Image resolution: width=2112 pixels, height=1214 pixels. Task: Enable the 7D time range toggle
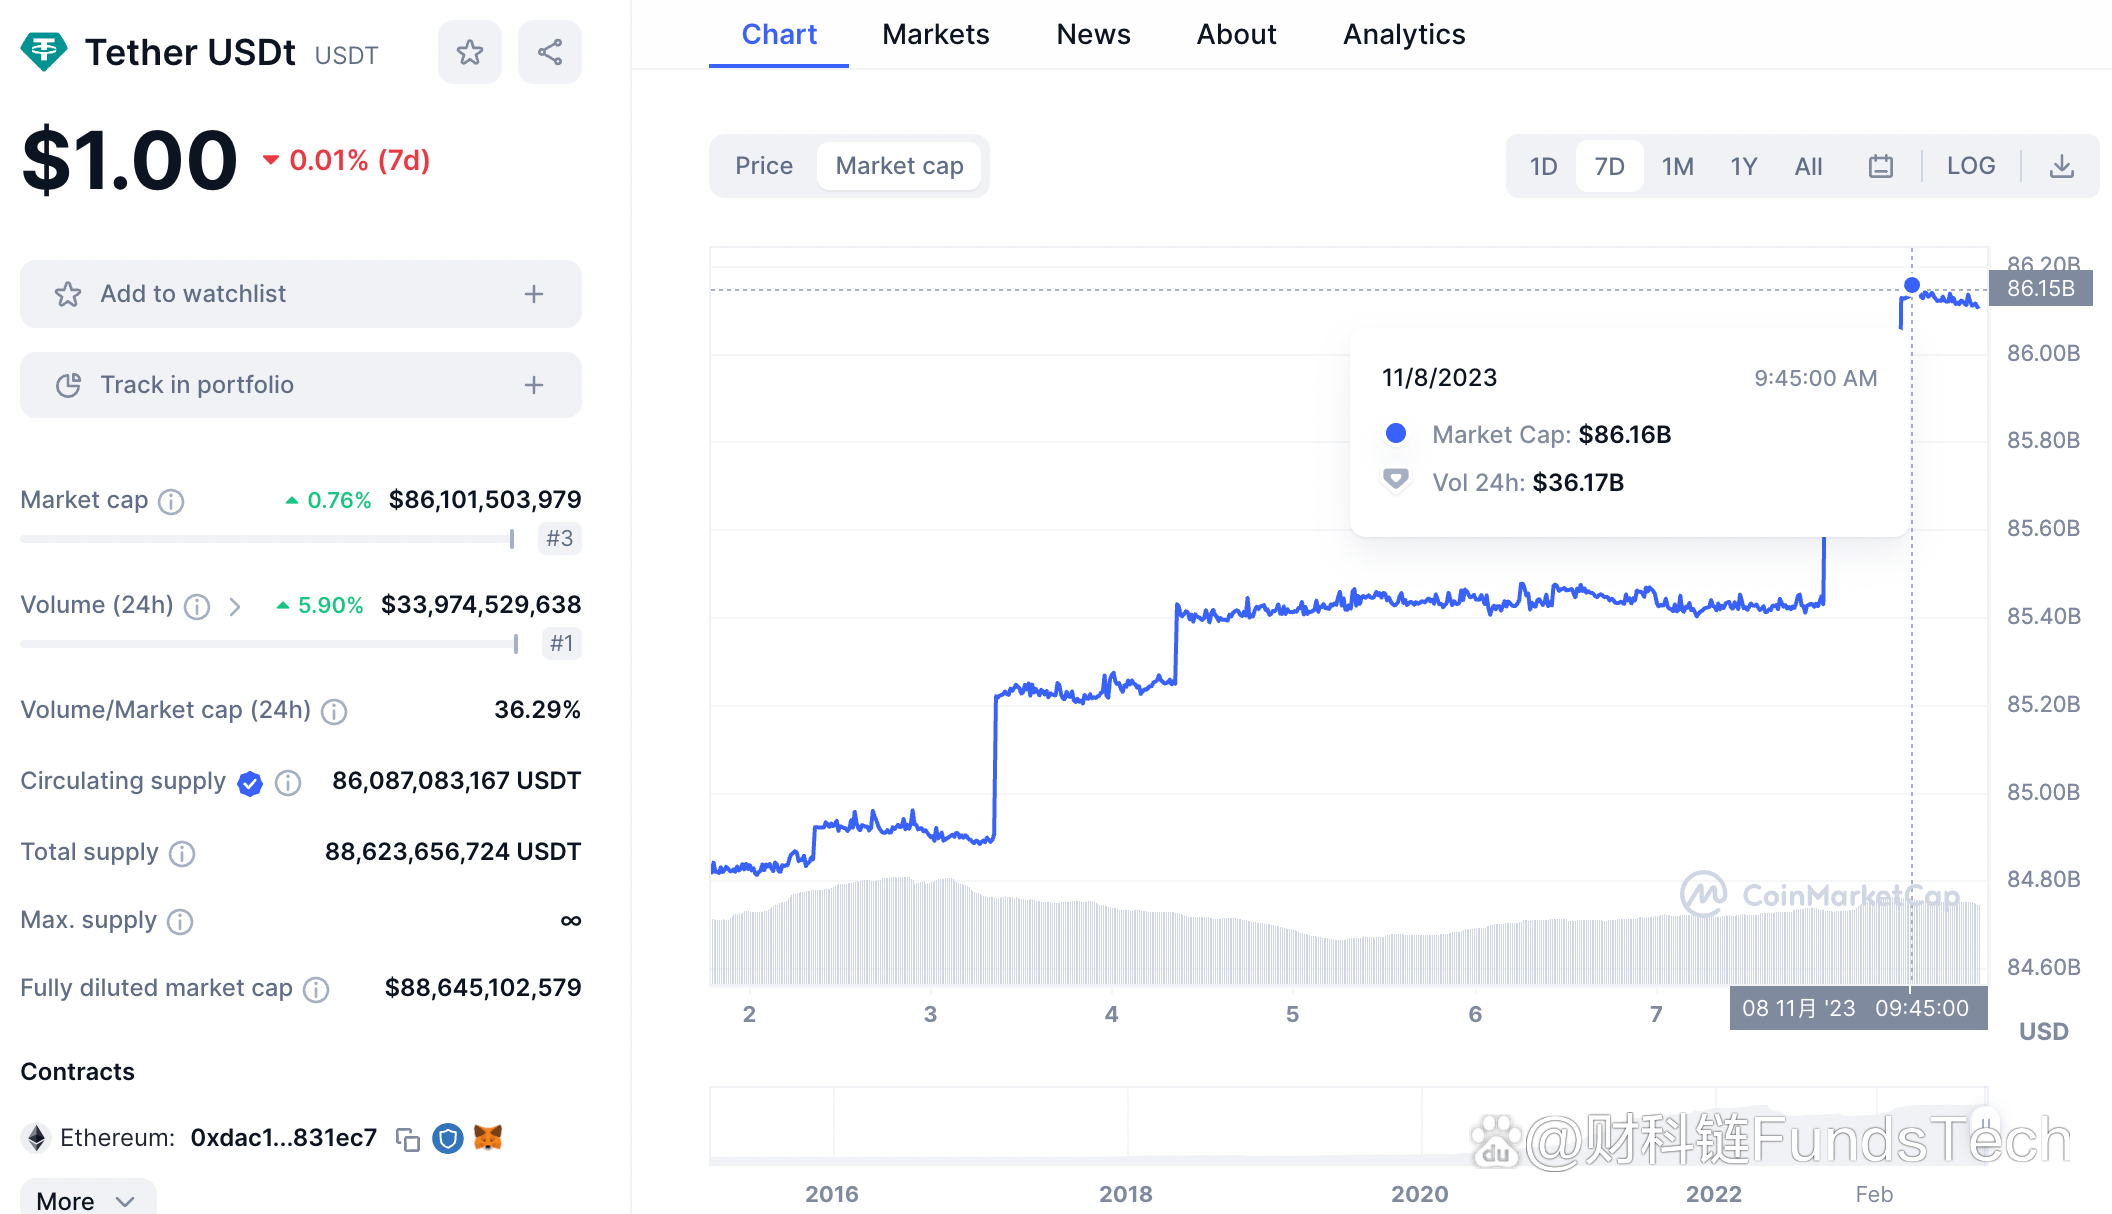pos(1610,165)
